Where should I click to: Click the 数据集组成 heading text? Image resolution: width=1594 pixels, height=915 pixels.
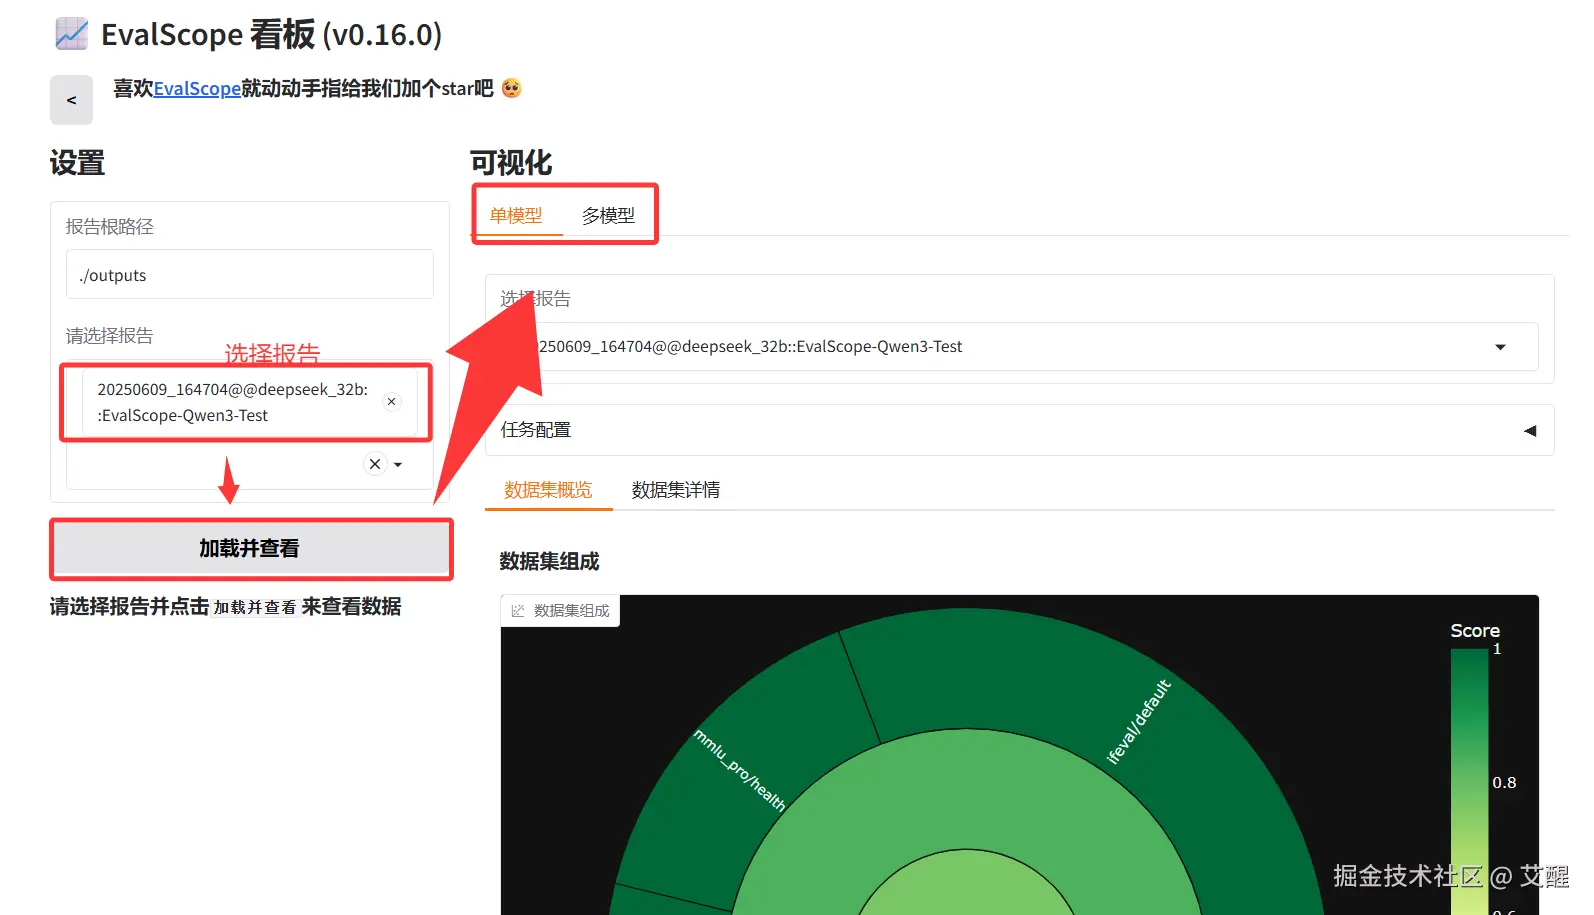pyautogui.click(x=549, y=561)
